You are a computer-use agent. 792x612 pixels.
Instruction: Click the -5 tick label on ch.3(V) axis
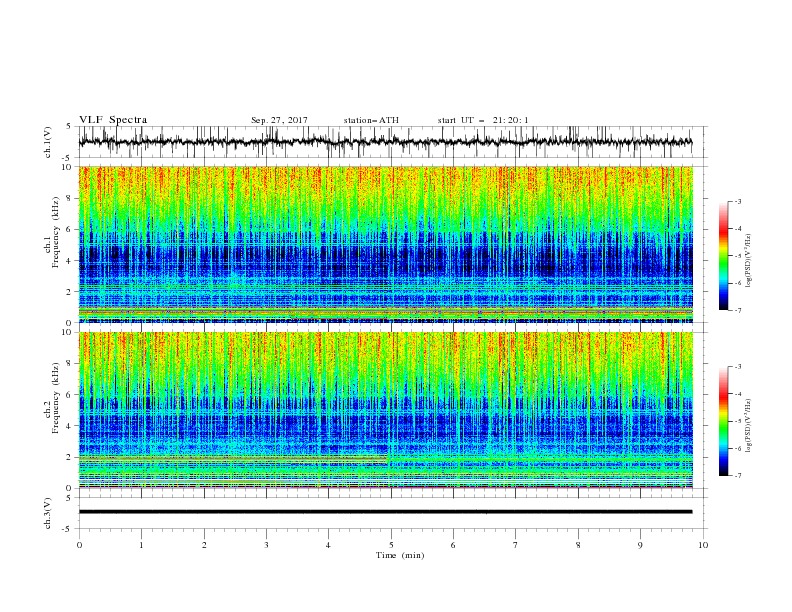click(68, 529)
